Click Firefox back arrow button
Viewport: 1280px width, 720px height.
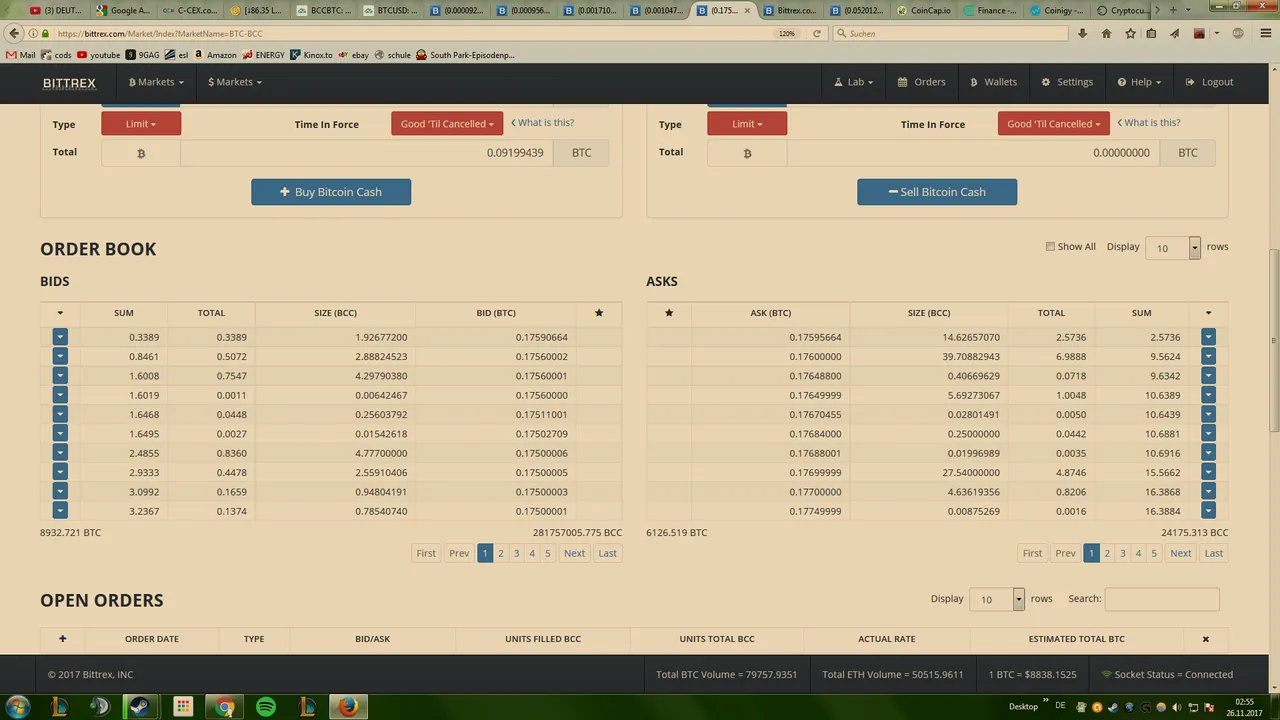14,33
